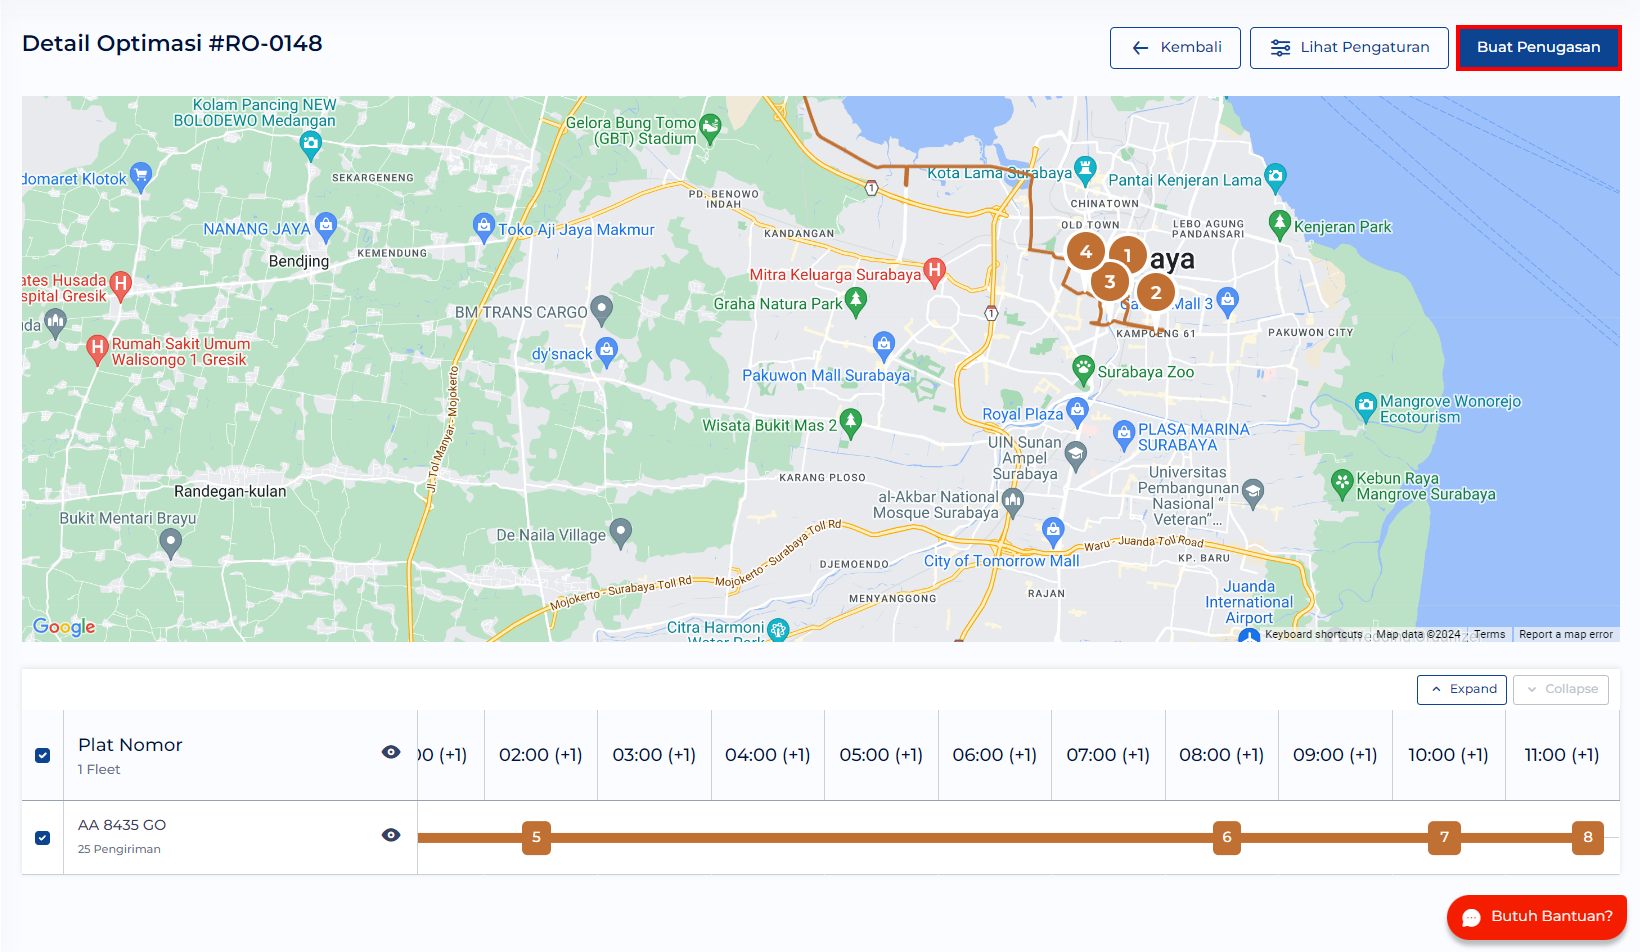Click map route marker 4
This screenshot has width=1640, height=952.
[1086, 252]
